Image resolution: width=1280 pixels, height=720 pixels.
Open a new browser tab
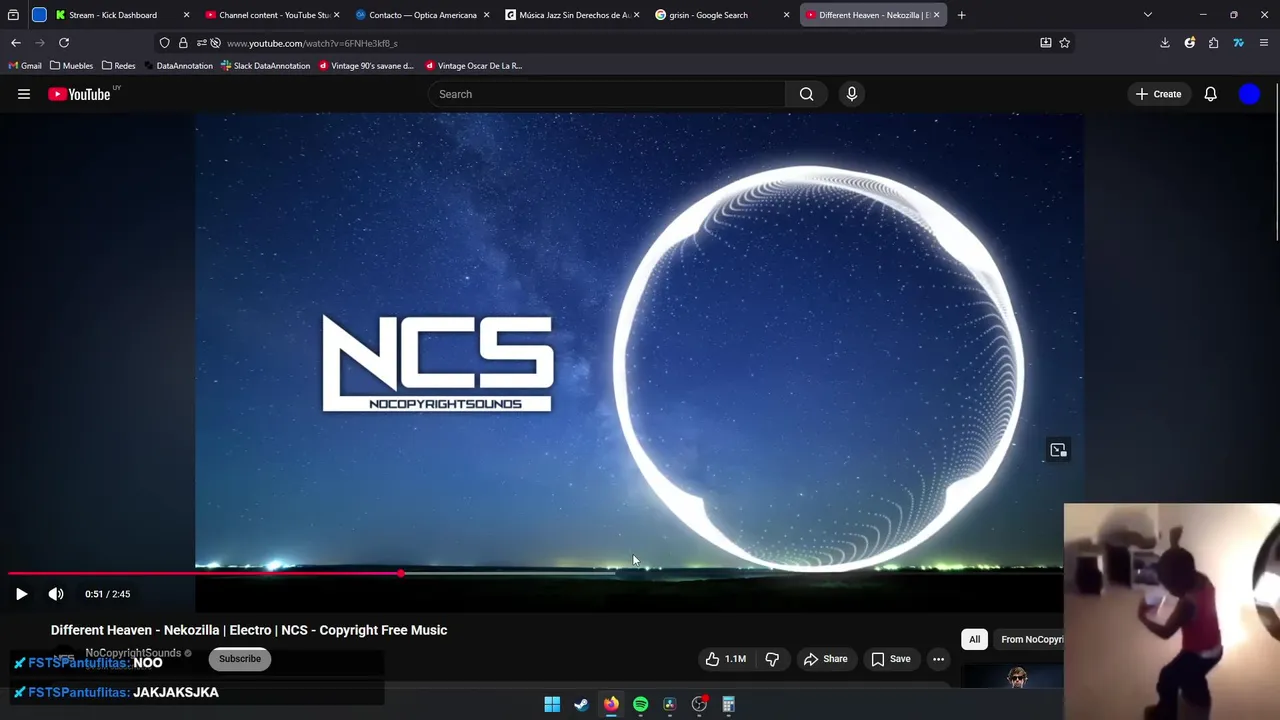tap(961, 15)
